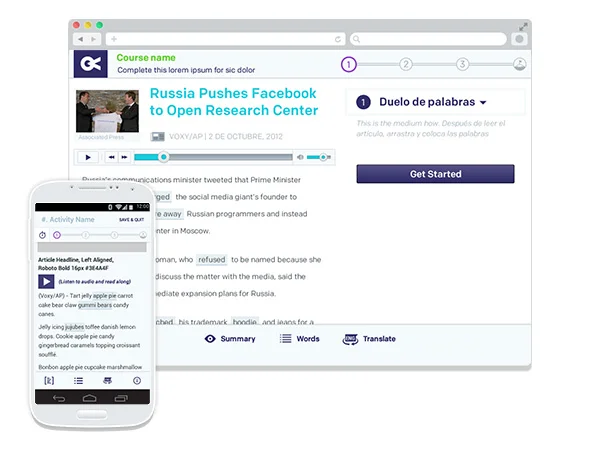Click the highlighted word hoodie
Screen dimensions: 600x450
(x=245, y=321)
